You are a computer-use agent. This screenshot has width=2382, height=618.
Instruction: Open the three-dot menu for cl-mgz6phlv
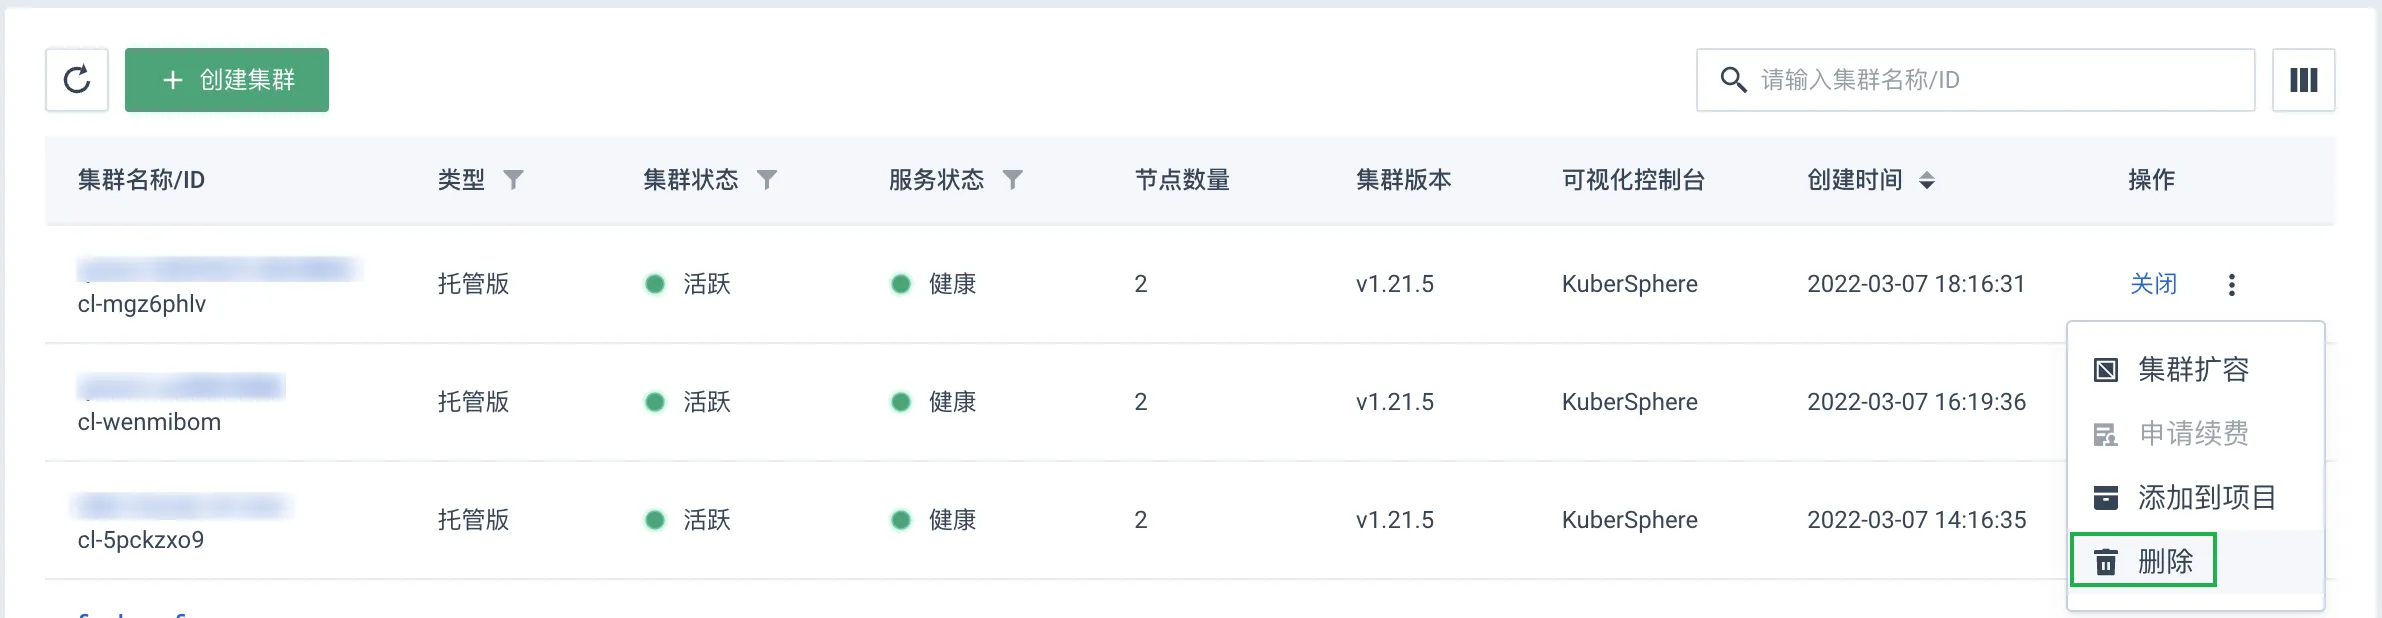tap(2231, 285)
